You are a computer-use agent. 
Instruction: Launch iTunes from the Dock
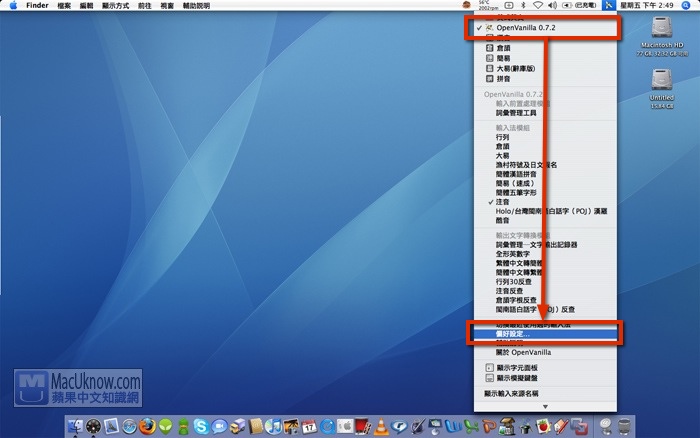(273, 427)
